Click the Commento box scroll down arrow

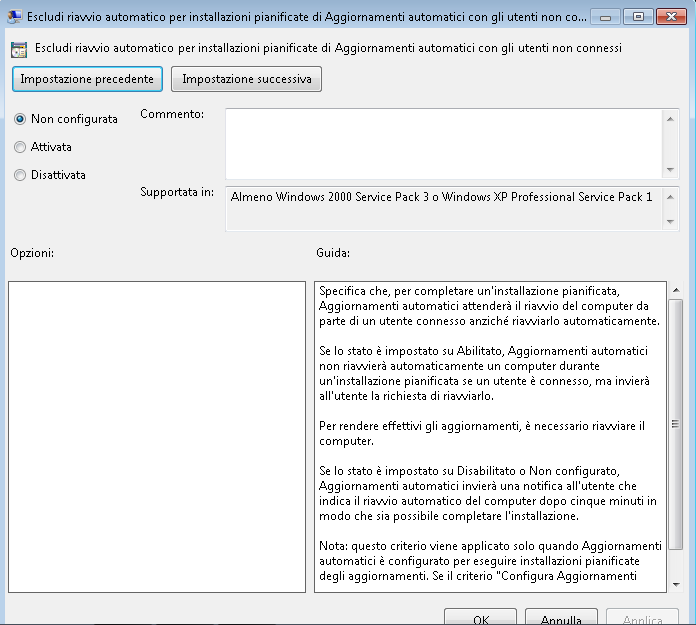[670, 170]
